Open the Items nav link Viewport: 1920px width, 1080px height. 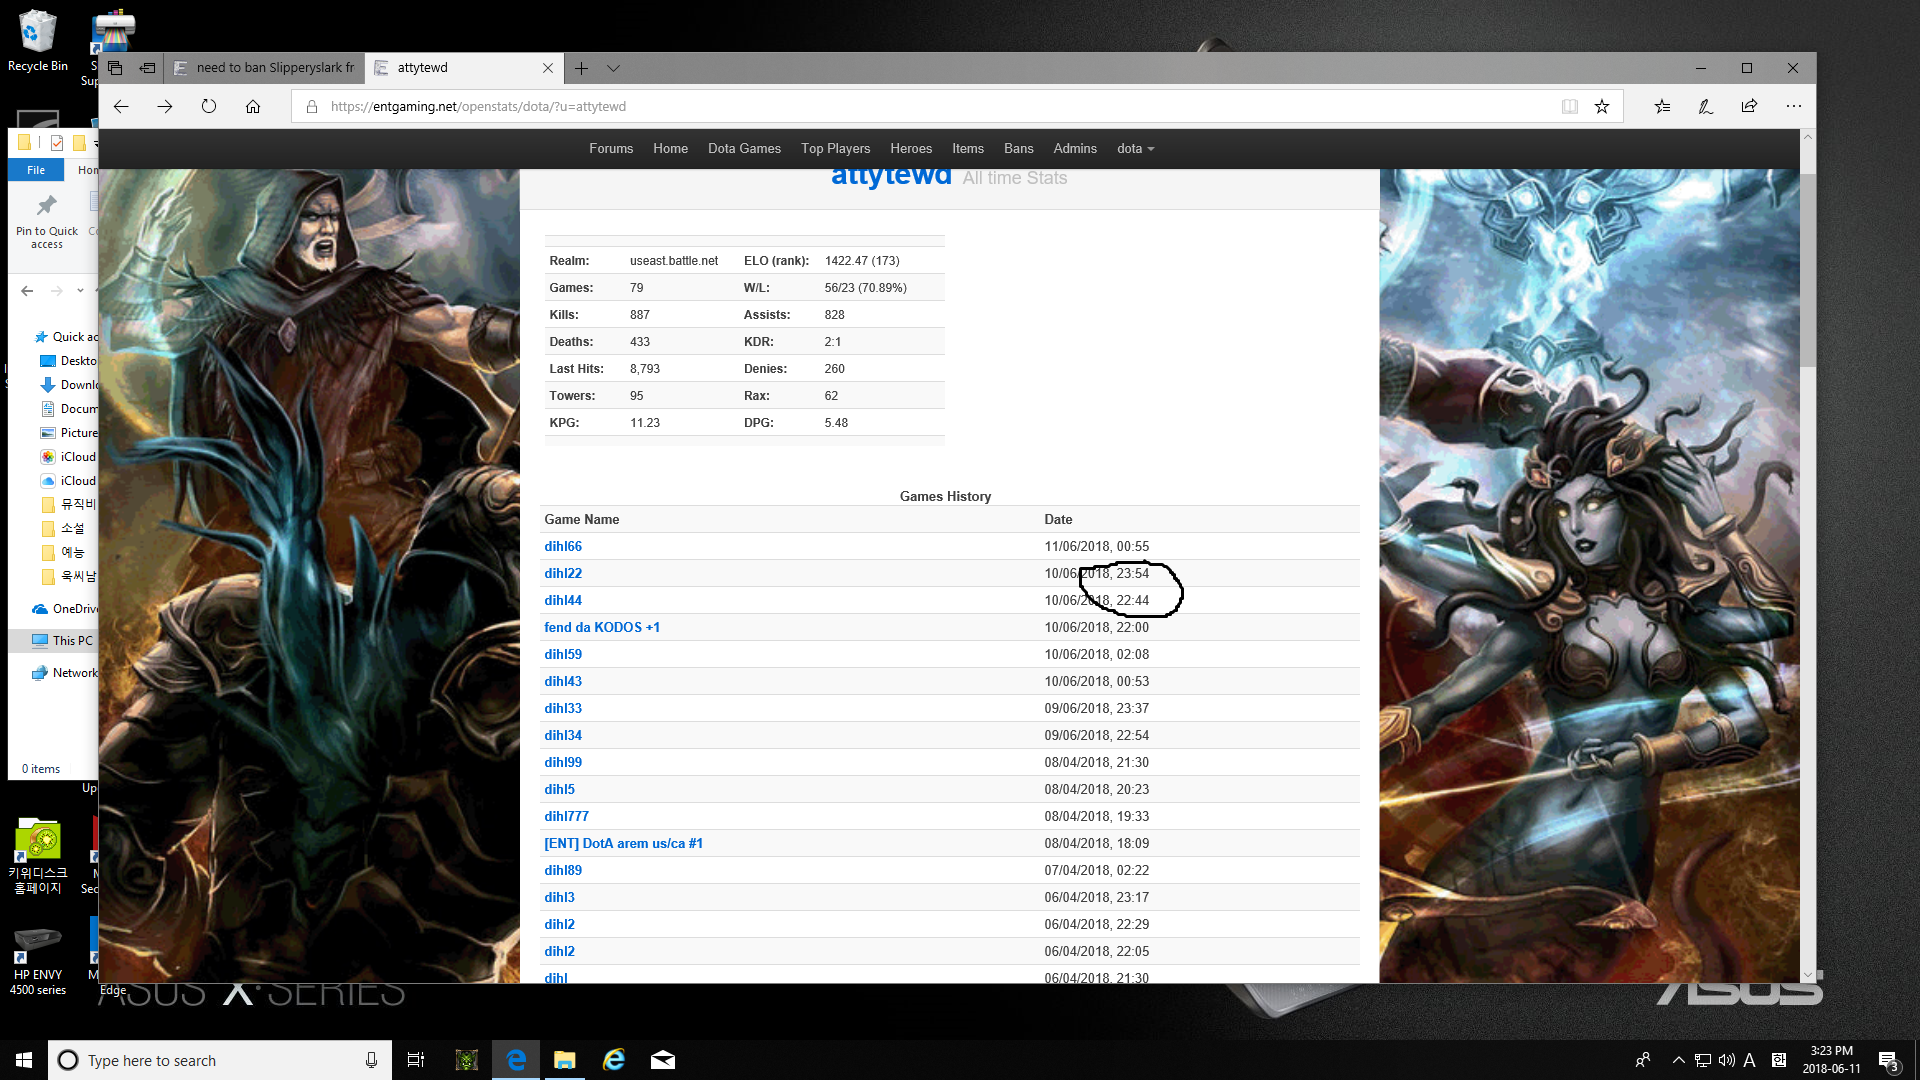[x=968, y=149]
